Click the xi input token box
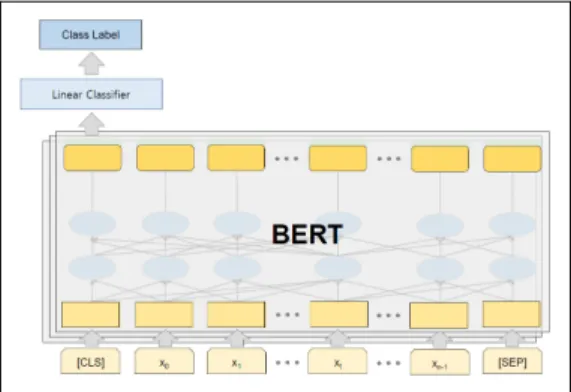The height and width of the screenshot is (392, 571). click(338, 361)
